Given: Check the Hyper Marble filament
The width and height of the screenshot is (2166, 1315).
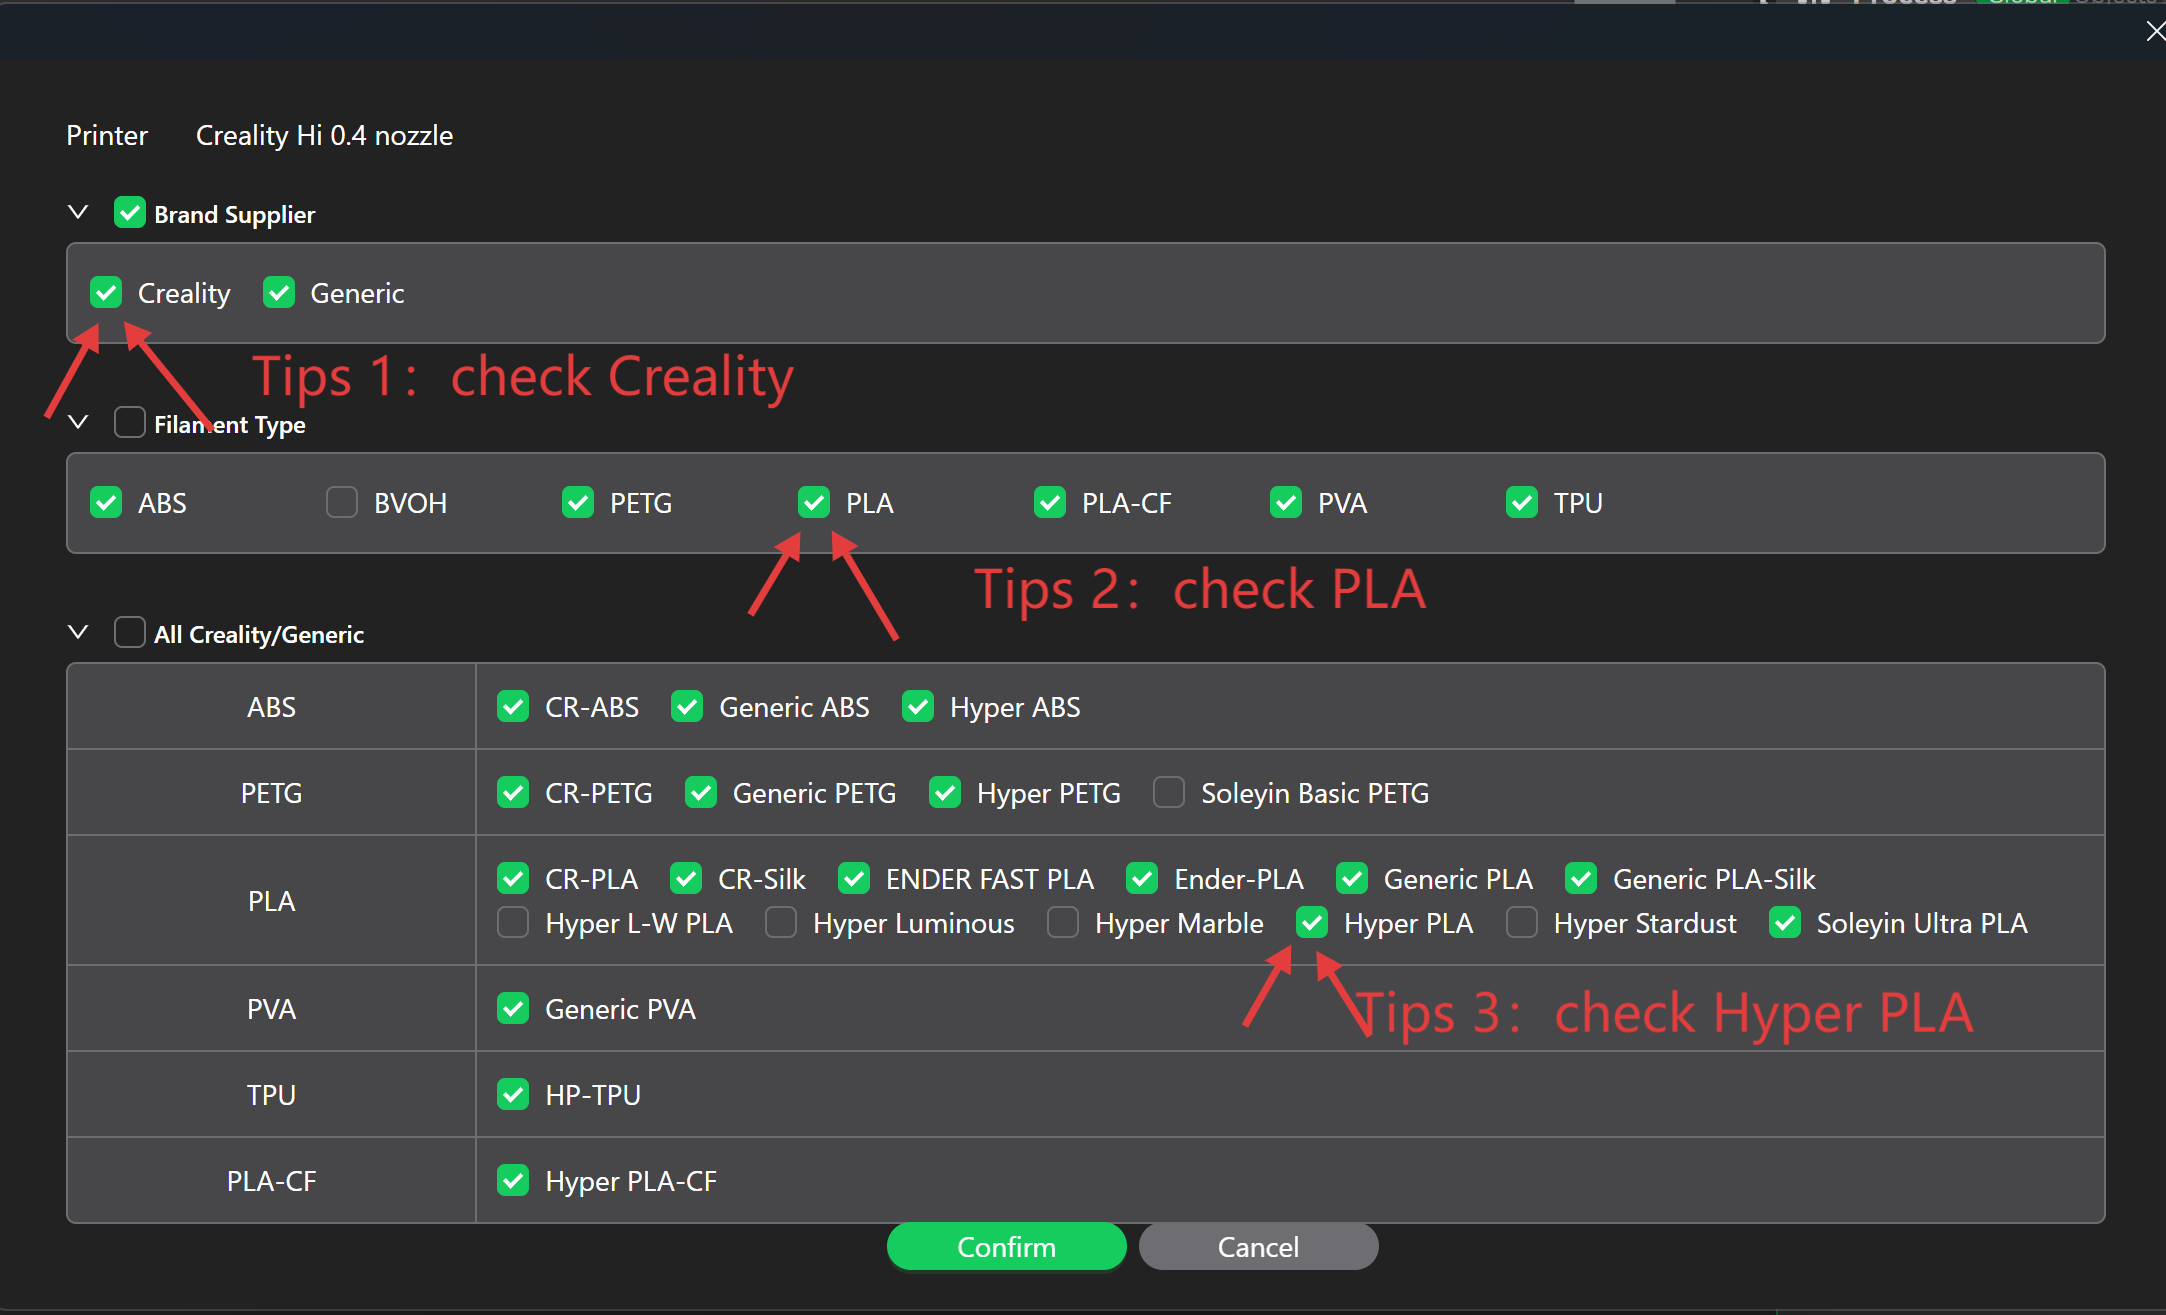Looking at the screenshot, I should coord(1063,923).
